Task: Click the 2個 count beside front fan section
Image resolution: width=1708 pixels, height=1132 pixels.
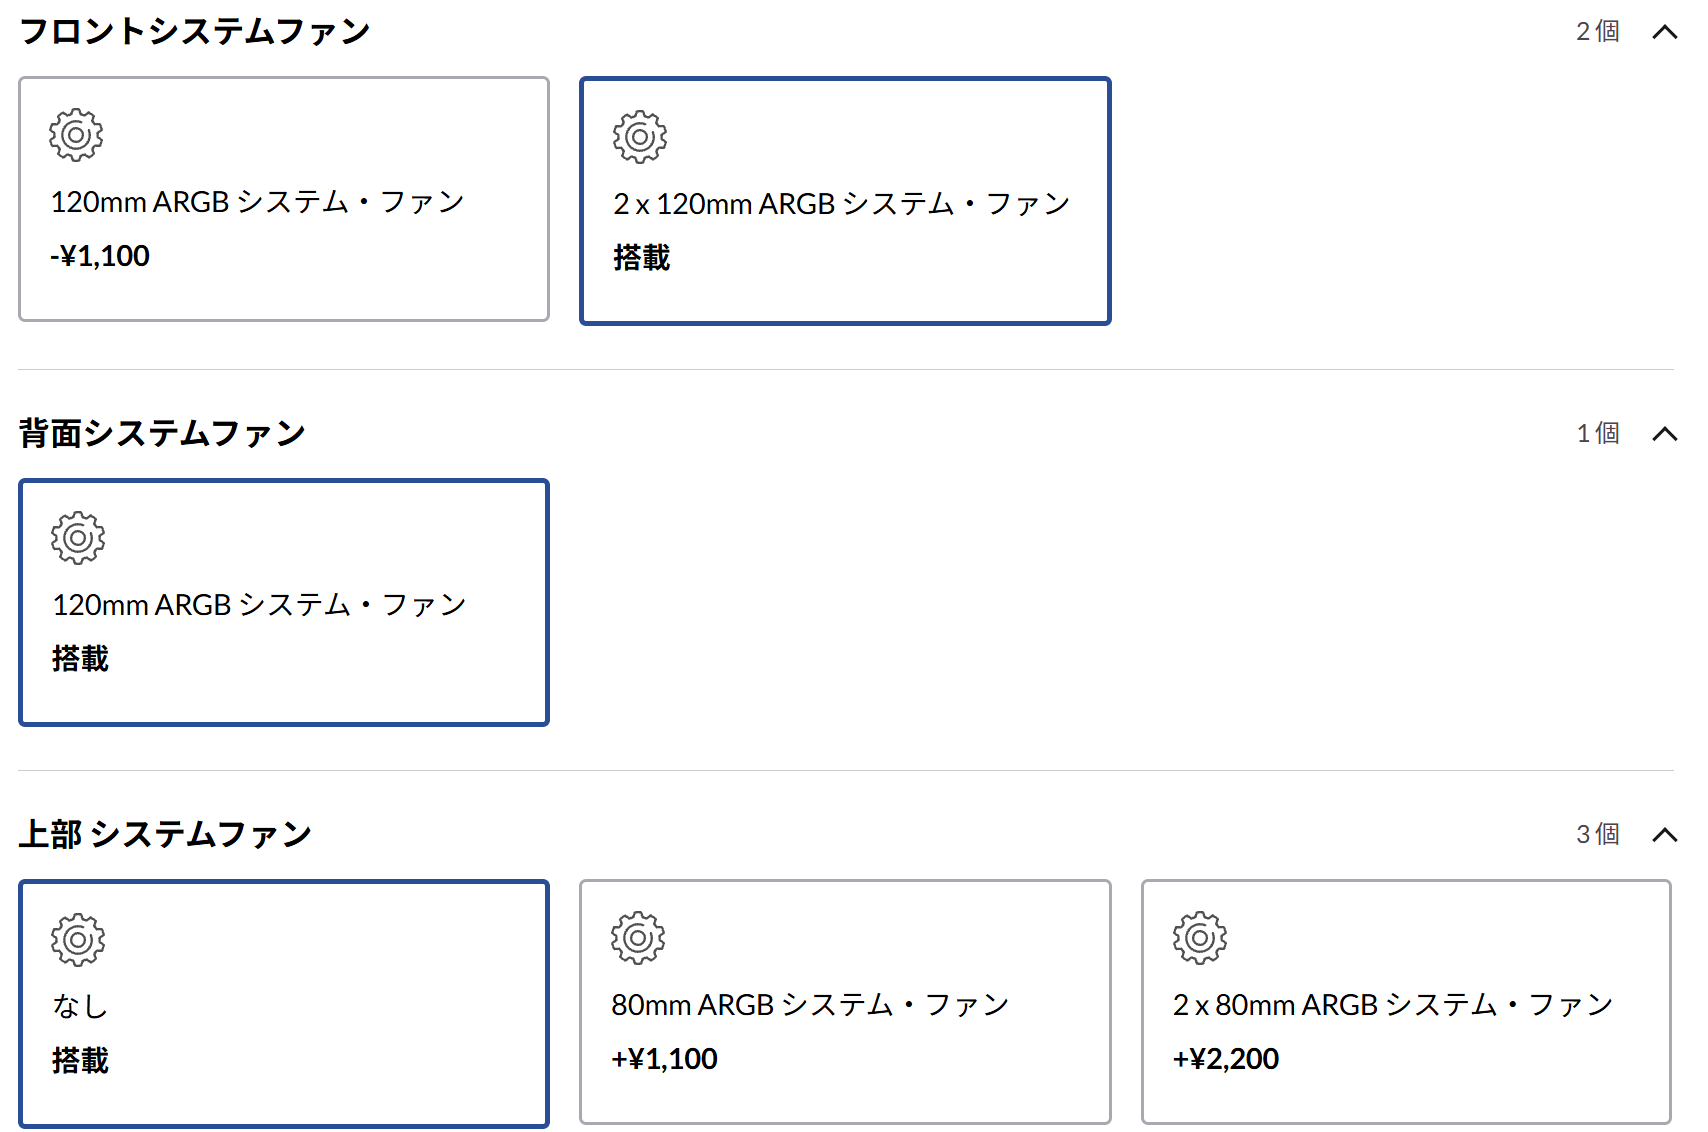Action: point(1597,32)
